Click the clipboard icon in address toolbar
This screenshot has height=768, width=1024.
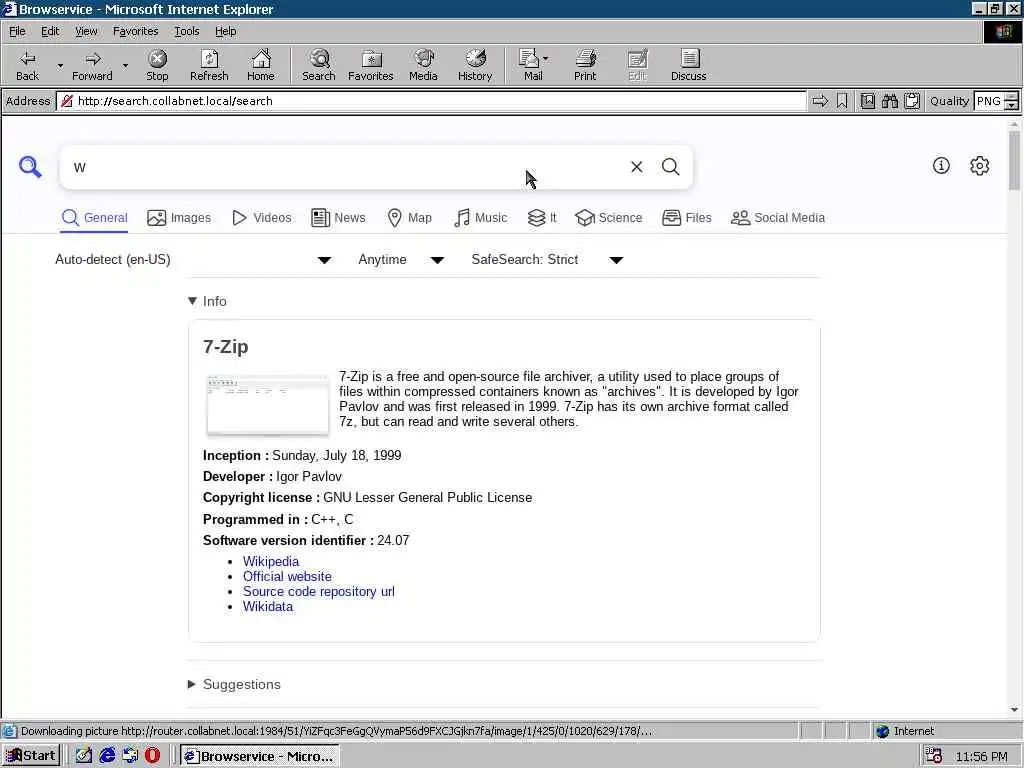912,101
